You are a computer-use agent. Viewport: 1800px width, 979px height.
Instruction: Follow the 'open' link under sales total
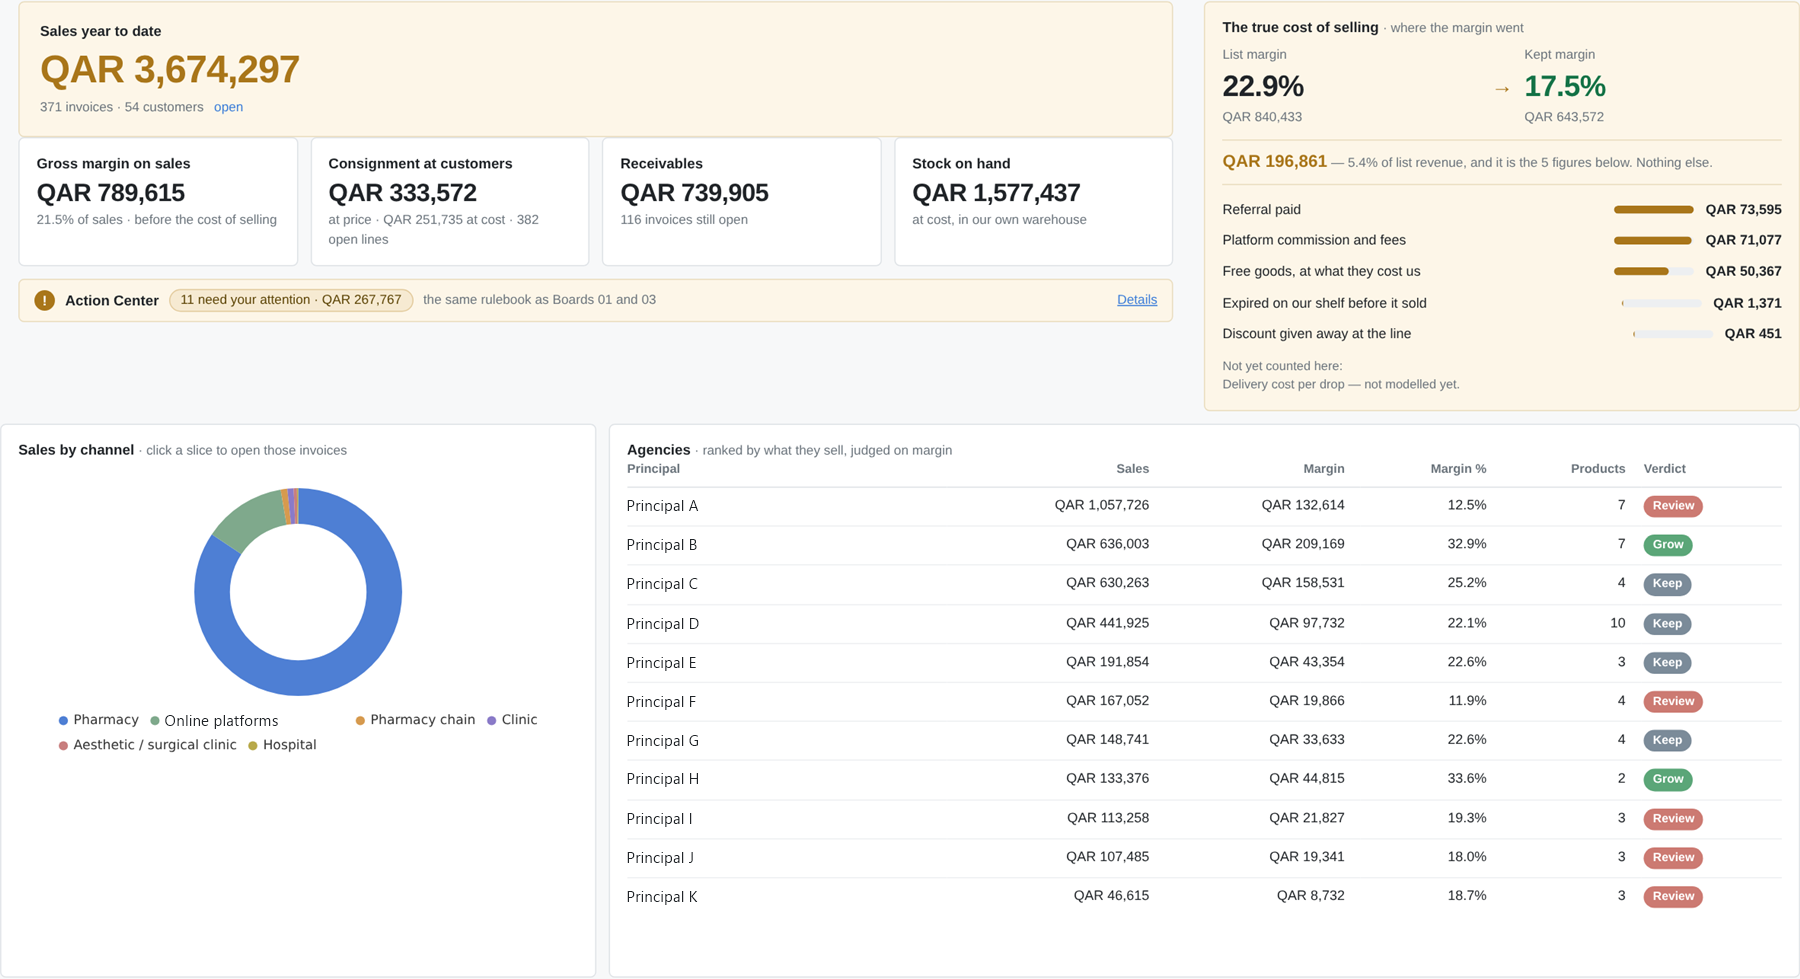(228, 107)
